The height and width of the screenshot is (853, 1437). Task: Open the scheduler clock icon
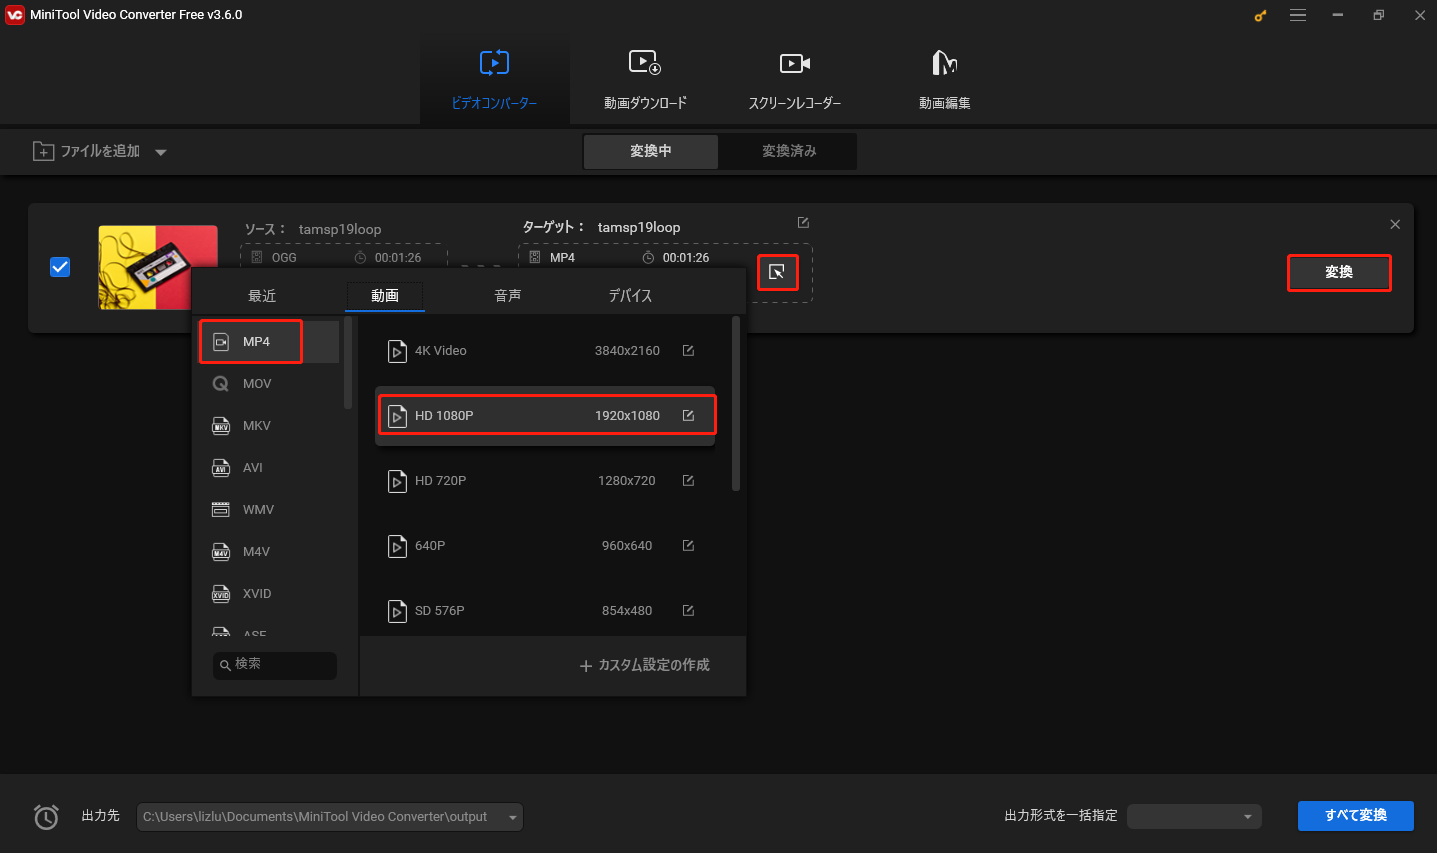[46, 817]
